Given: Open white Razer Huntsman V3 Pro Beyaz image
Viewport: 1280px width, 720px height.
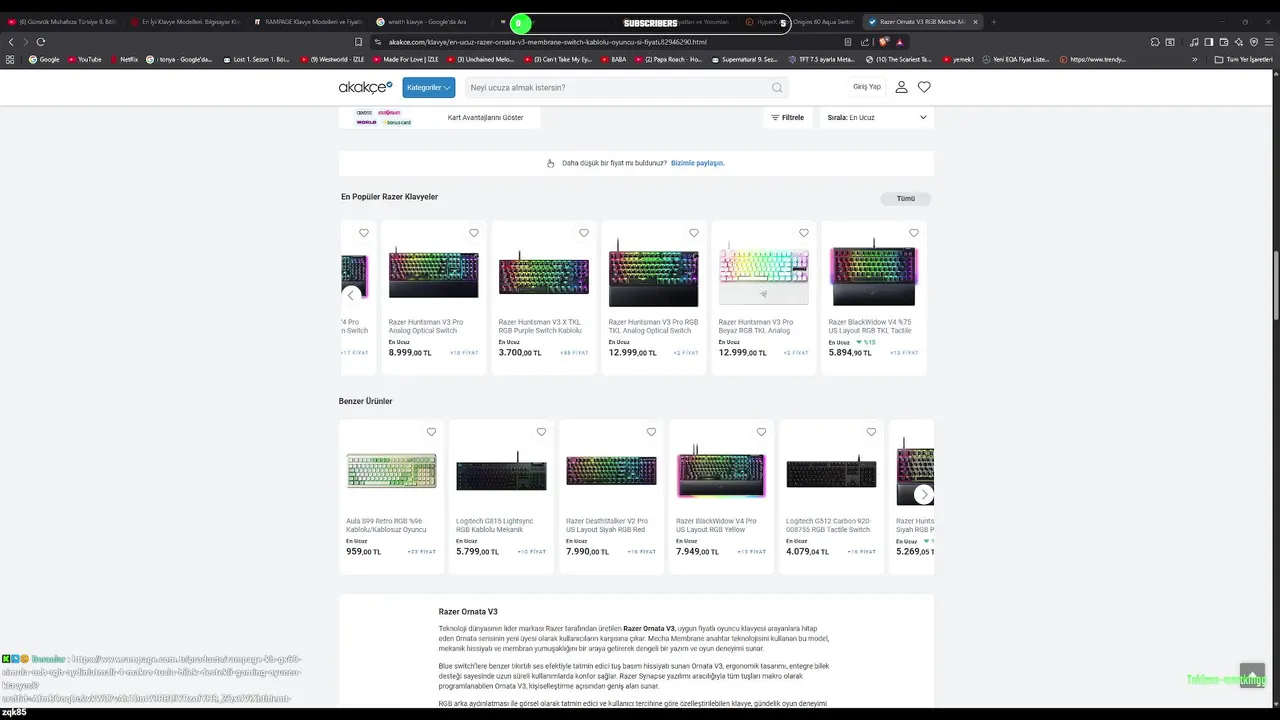Looking at the screenshot, I should click(763, 275).
